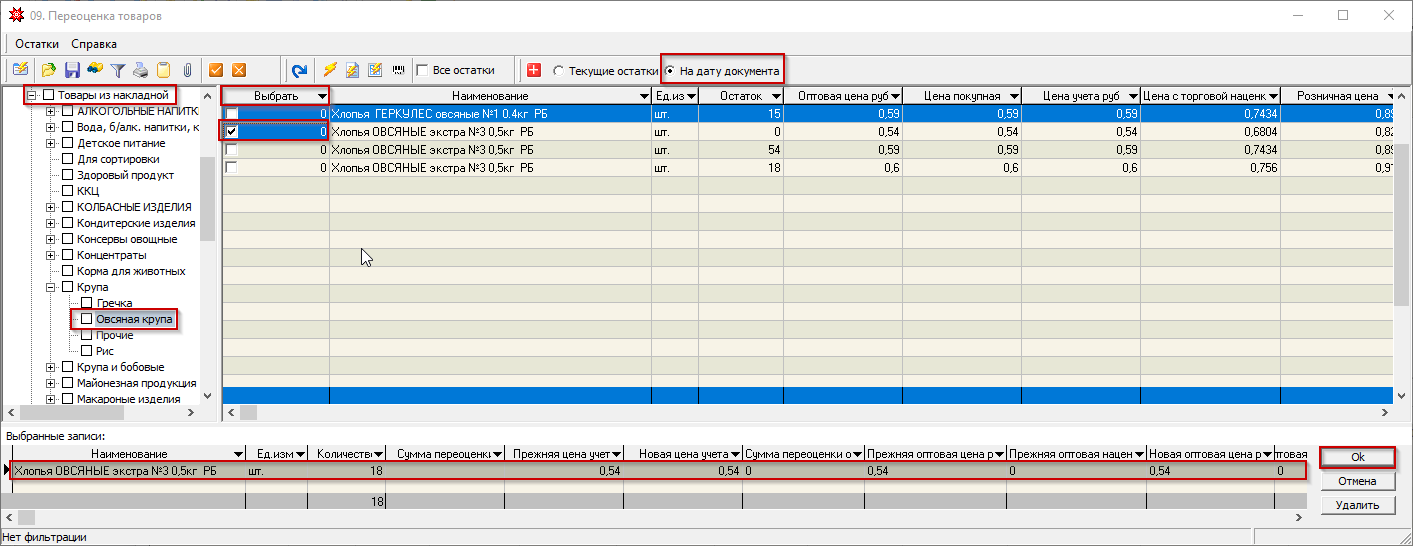The height and width of the screenshot is (546, 1413).
Task: Select the 'Текущие остатки' radio button
Action: coord(558,71)
